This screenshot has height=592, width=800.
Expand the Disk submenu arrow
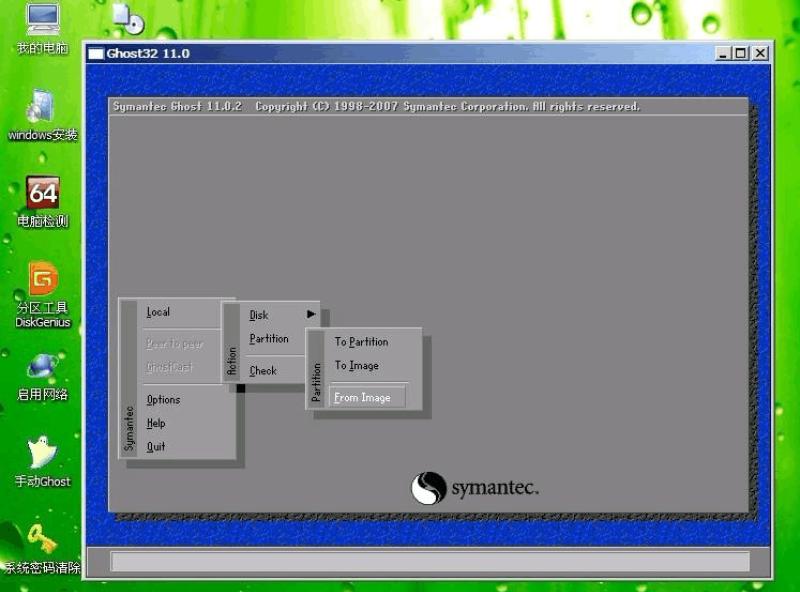pos(311,314)
